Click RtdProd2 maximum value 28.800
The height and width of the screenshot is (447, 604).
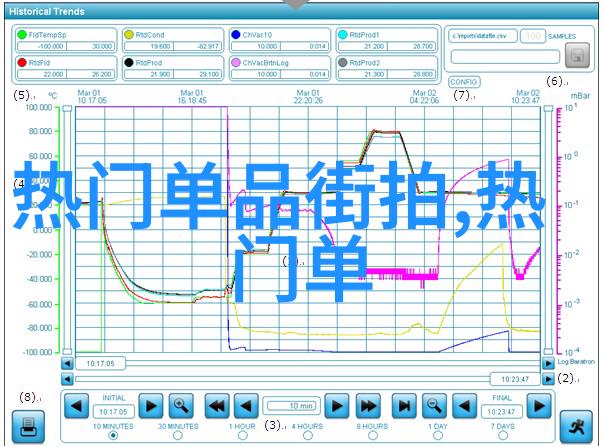411,74
